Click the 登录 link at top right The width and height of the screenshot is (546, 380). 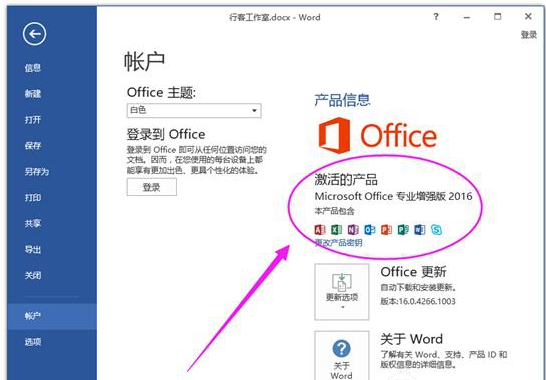(x=529, y=35)
